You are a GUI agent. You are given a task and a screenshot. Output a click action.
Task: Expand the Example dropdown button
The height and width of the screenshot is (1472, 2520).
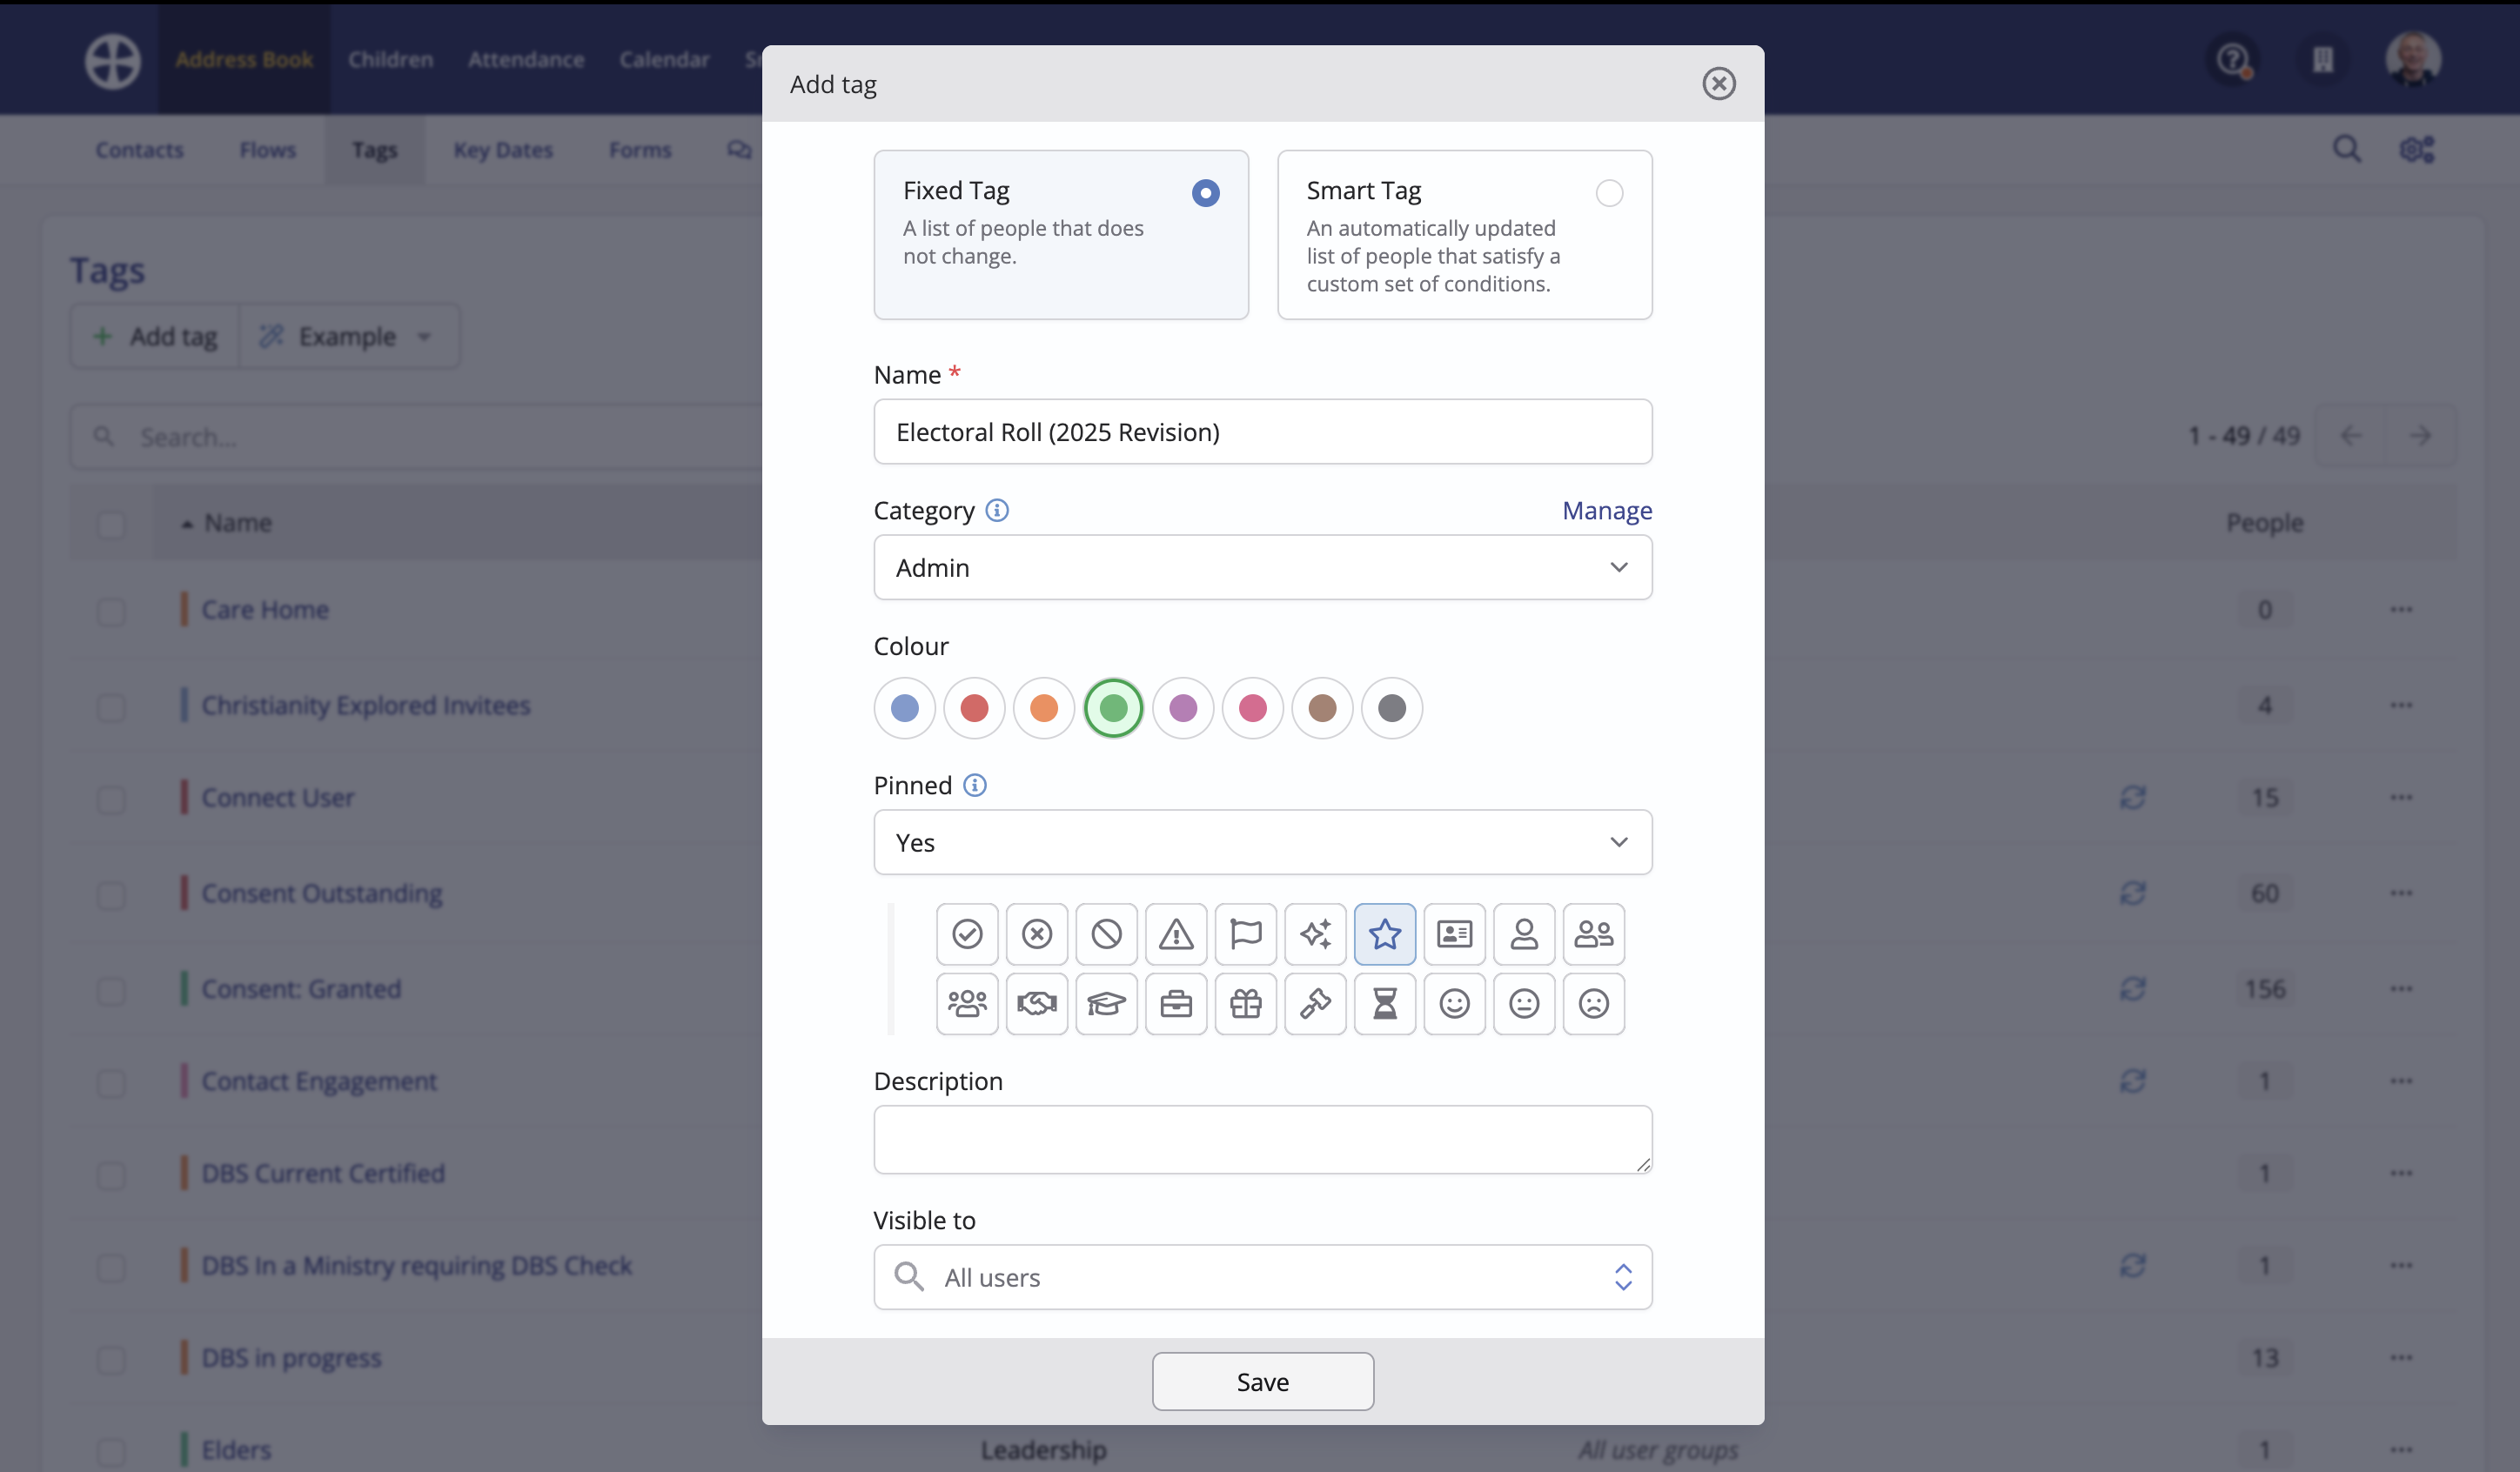pos(349,337)
